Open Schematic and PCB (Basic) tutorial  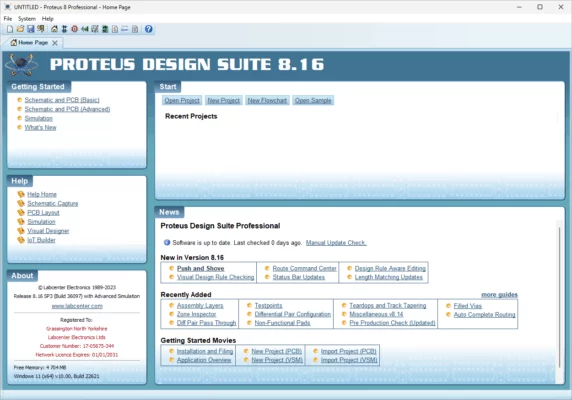coord(62,100)
